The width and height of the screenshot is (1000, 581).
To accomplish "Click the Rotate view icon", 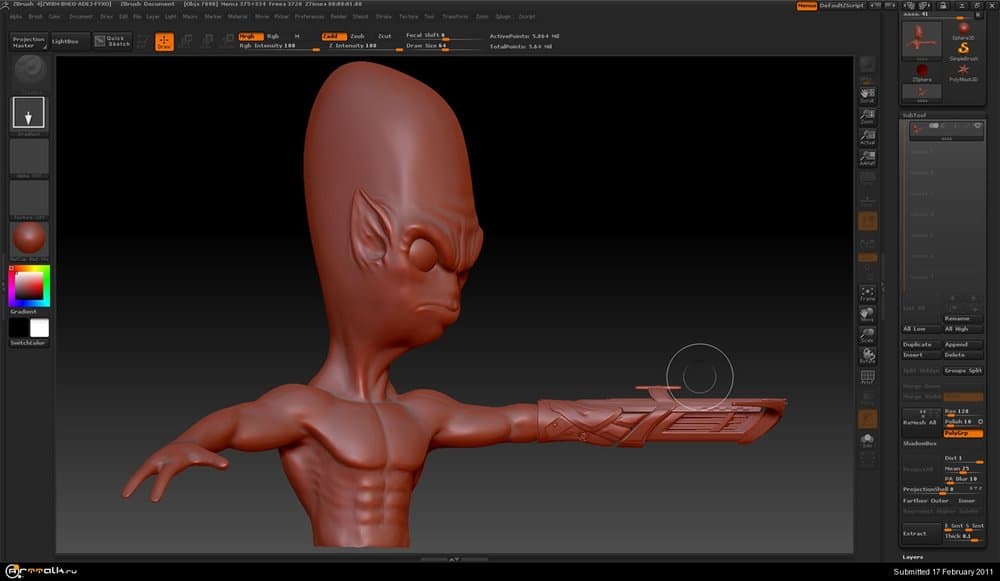I will [867, 354].
